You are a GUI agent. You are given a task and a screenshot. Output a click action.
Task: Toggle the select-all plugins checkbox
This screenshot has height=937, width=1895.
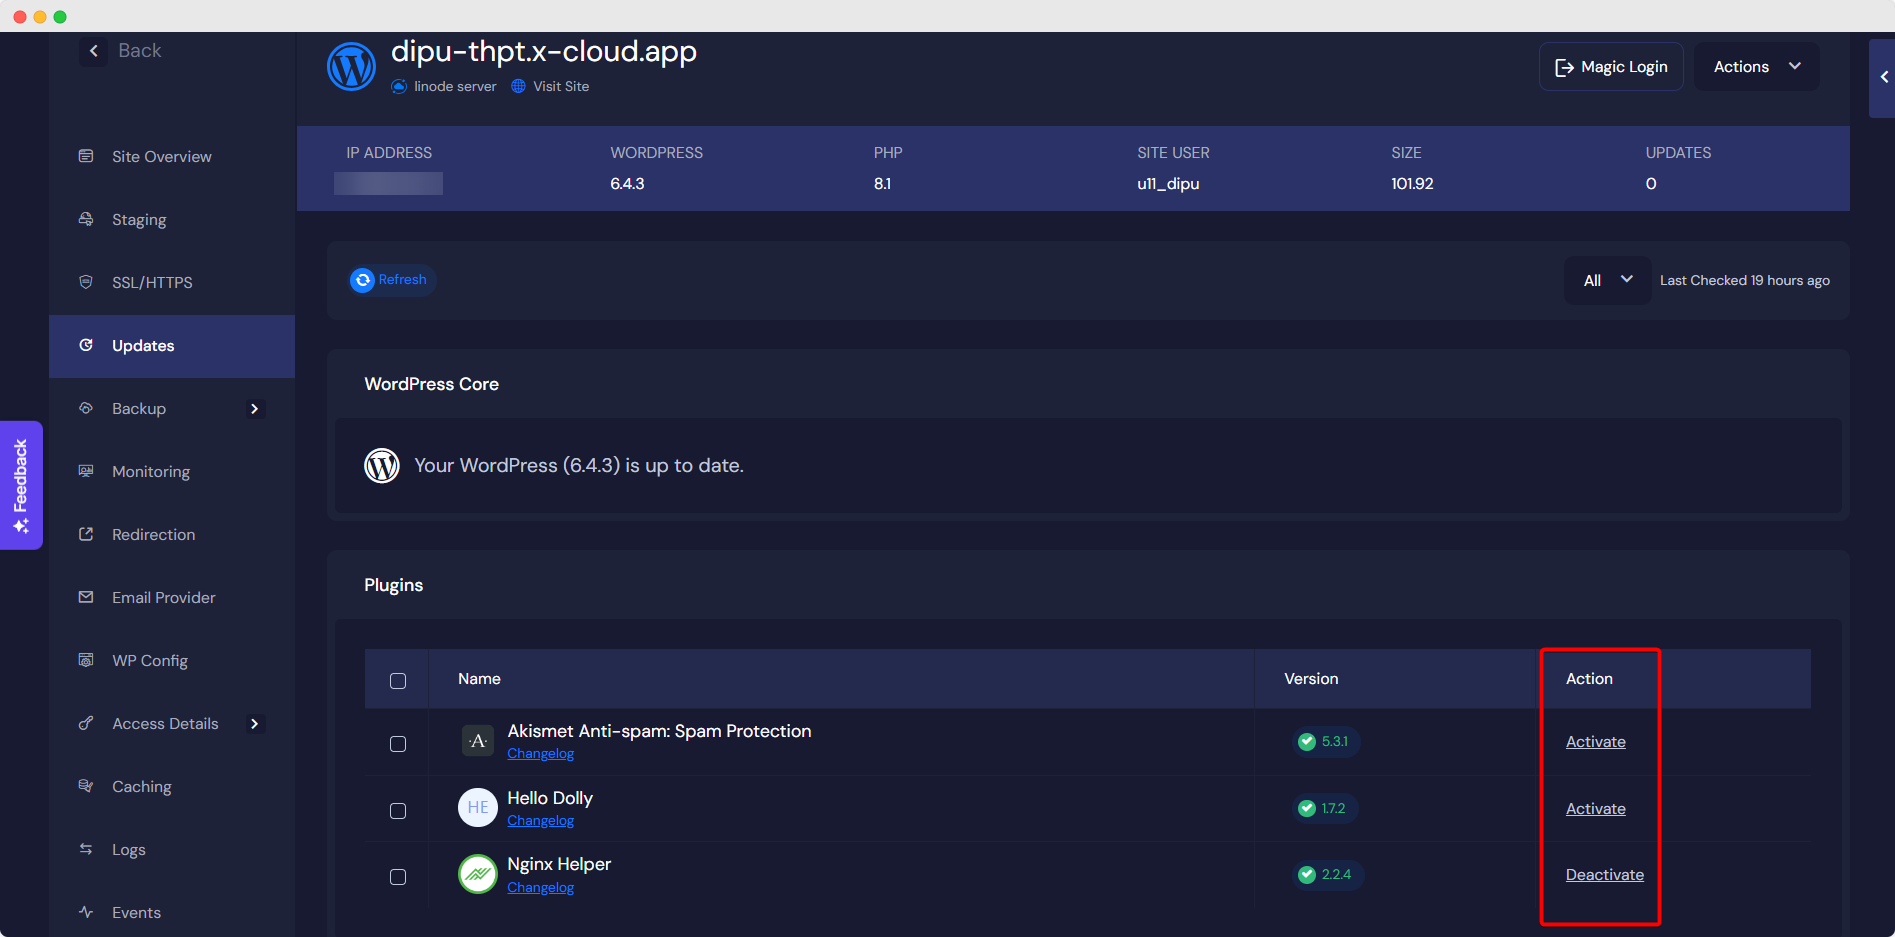[x=398, y=681]
